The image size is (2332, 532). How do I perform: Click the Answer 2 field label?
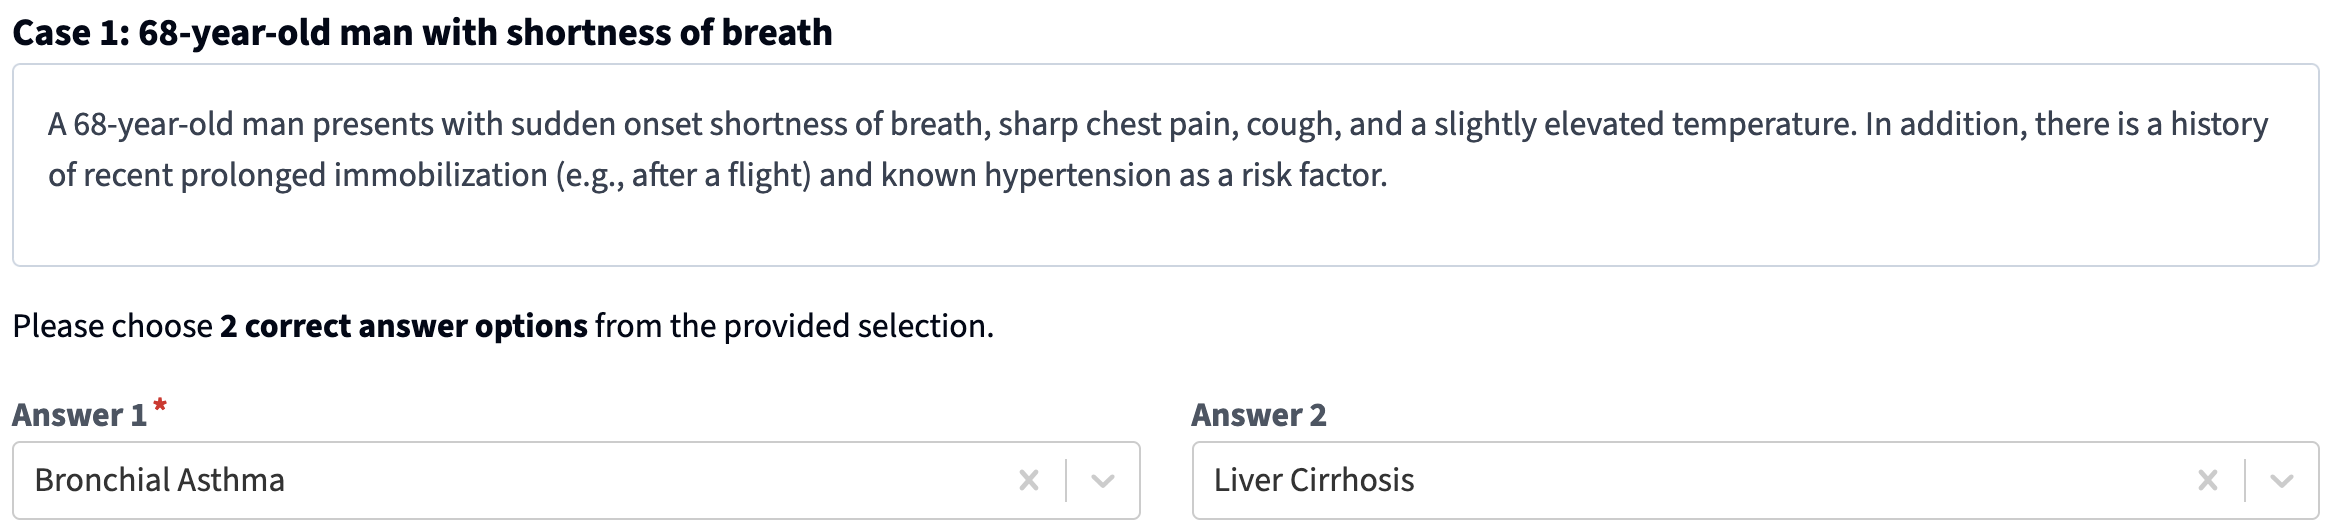coord(1258,415)
